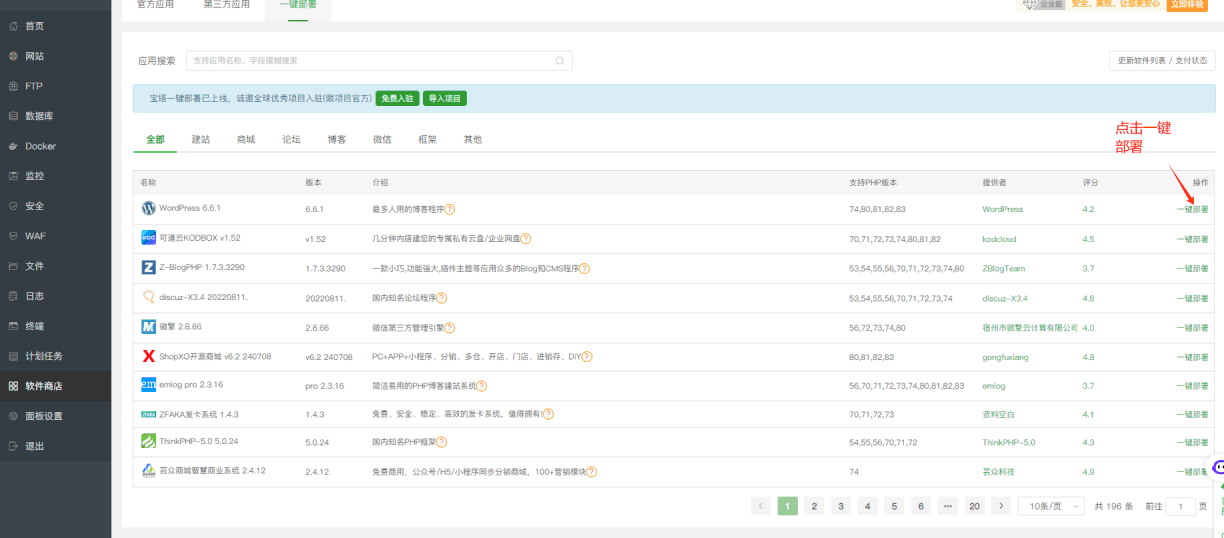Image resolution: width=1224 pixels, height=538 pixels.
Task: Click the ThinkPHP-5.0 logo icon
Action: coord(149,442)
